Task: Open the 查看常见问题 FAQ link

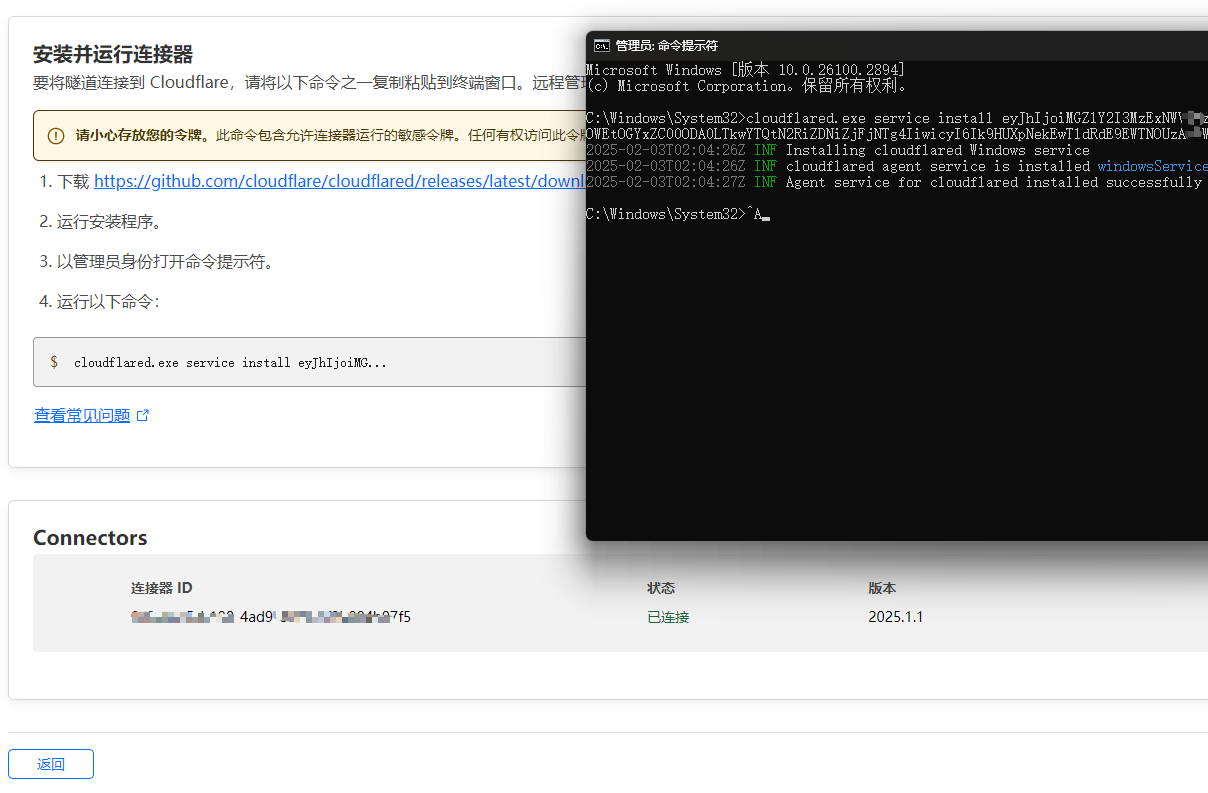Action: point(81,414)
